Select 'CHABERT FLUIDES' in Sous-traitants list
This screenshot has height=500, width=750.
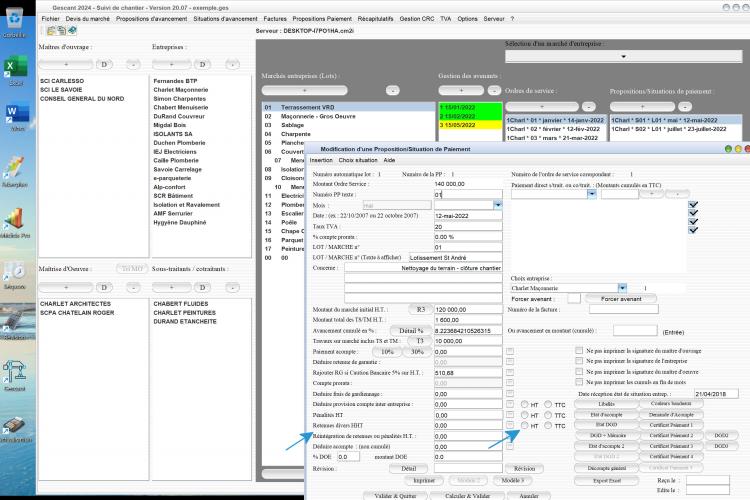click(181, 304)
